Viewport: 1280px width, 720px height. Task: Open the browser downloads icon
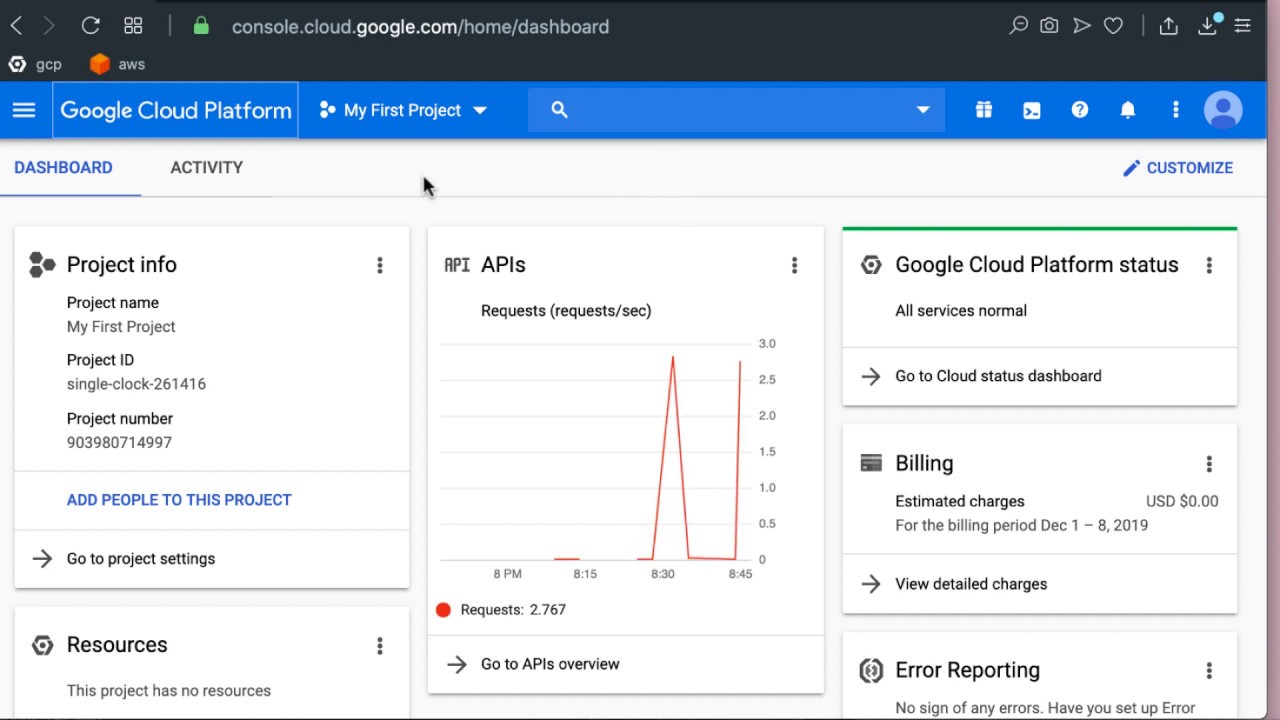pyautogui.click(x=1208, y=26)
